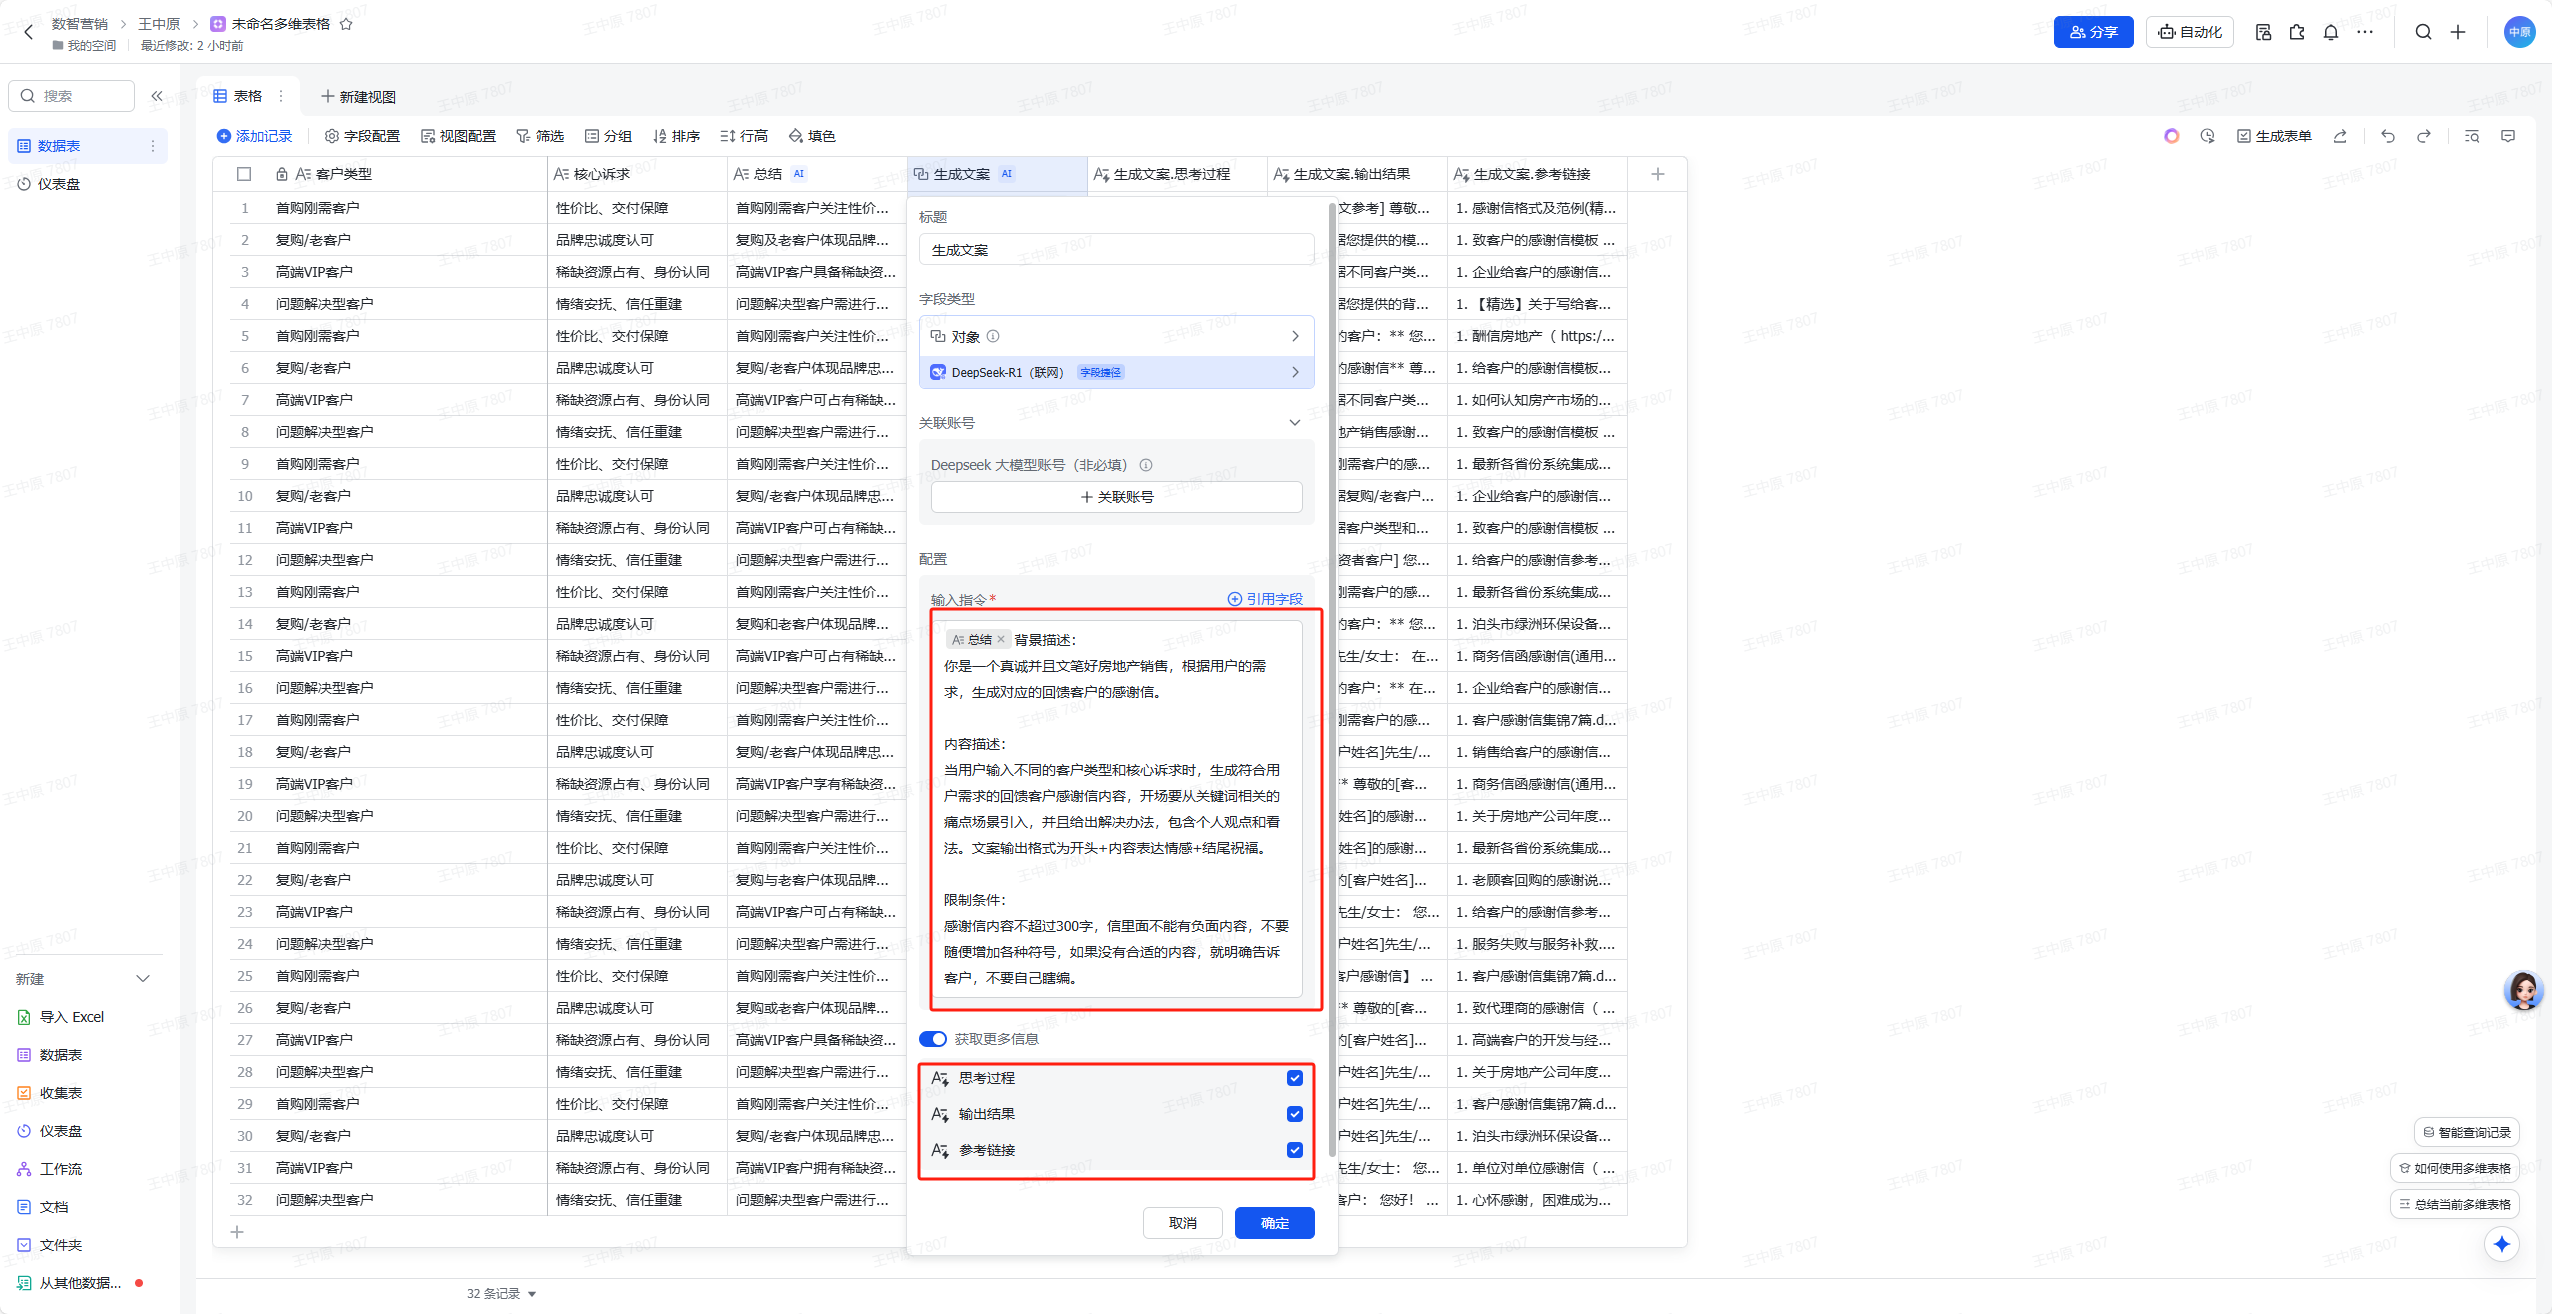Click the undo arrow icon
Viewport: 2552px width, 1314px height.
tap(2388, 136)
